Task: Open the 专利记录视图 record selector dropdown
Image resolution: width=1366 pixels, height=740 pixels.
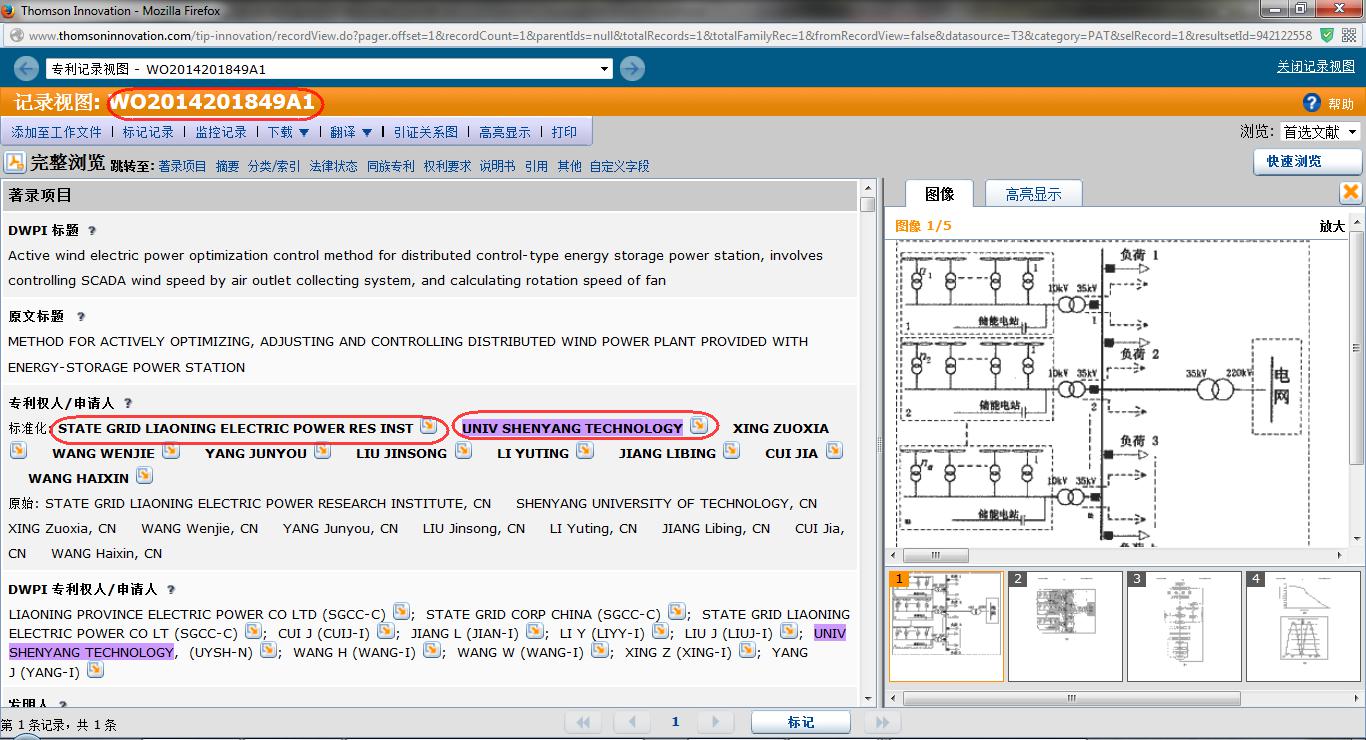Action: [x=329, y=69]
